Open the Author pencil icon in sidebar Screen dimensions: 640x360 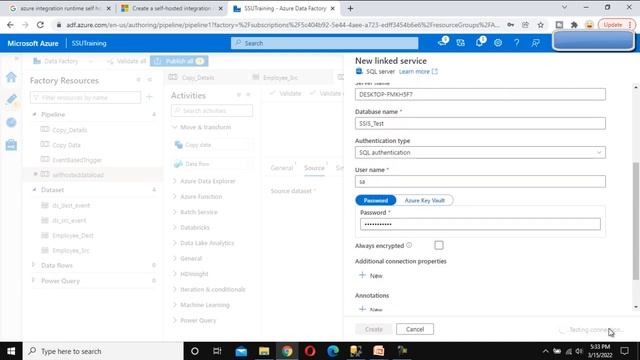[x=11, y=99]
